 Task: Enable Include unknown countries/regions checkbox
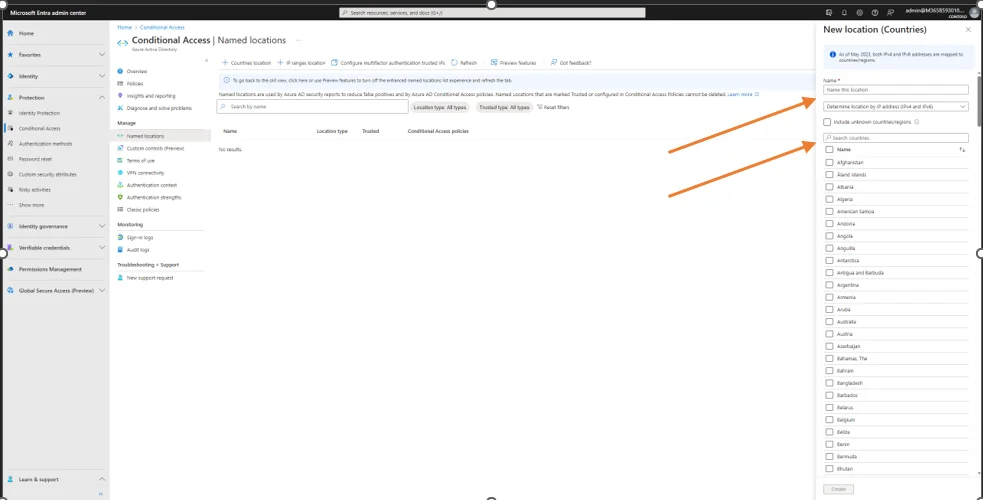coord(828,122)
